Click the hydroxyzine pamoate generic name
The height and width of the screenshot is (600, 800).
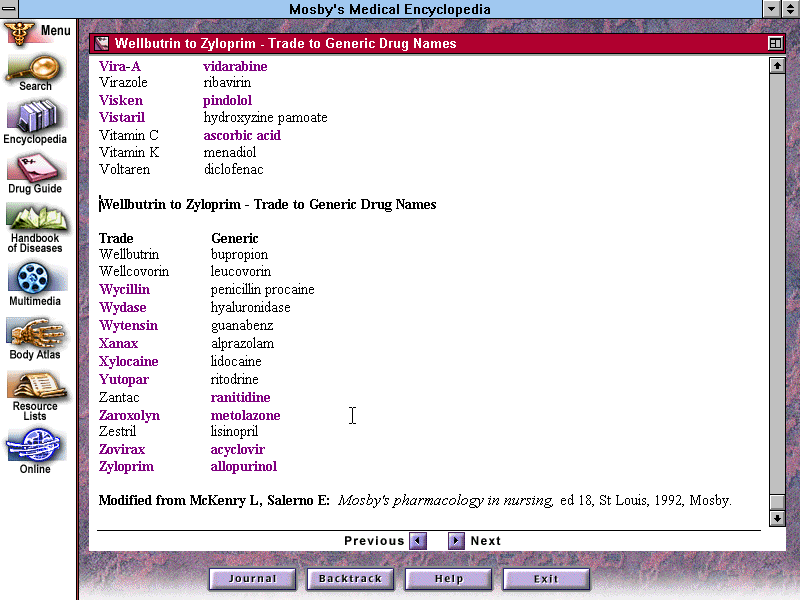[x=265, y=118]
